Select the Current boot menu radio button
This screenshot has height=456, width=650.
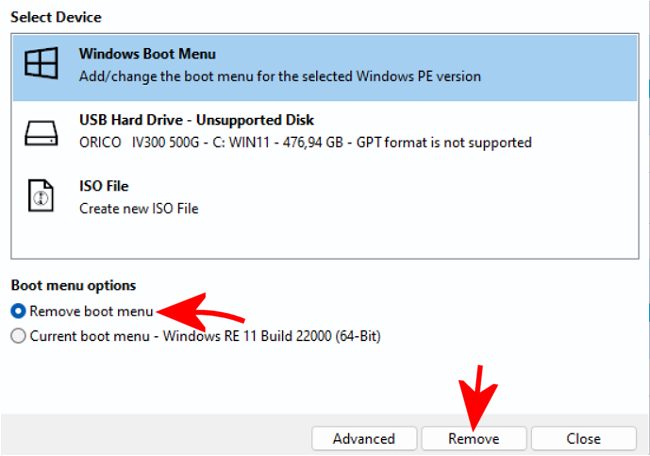click(18, 336)
